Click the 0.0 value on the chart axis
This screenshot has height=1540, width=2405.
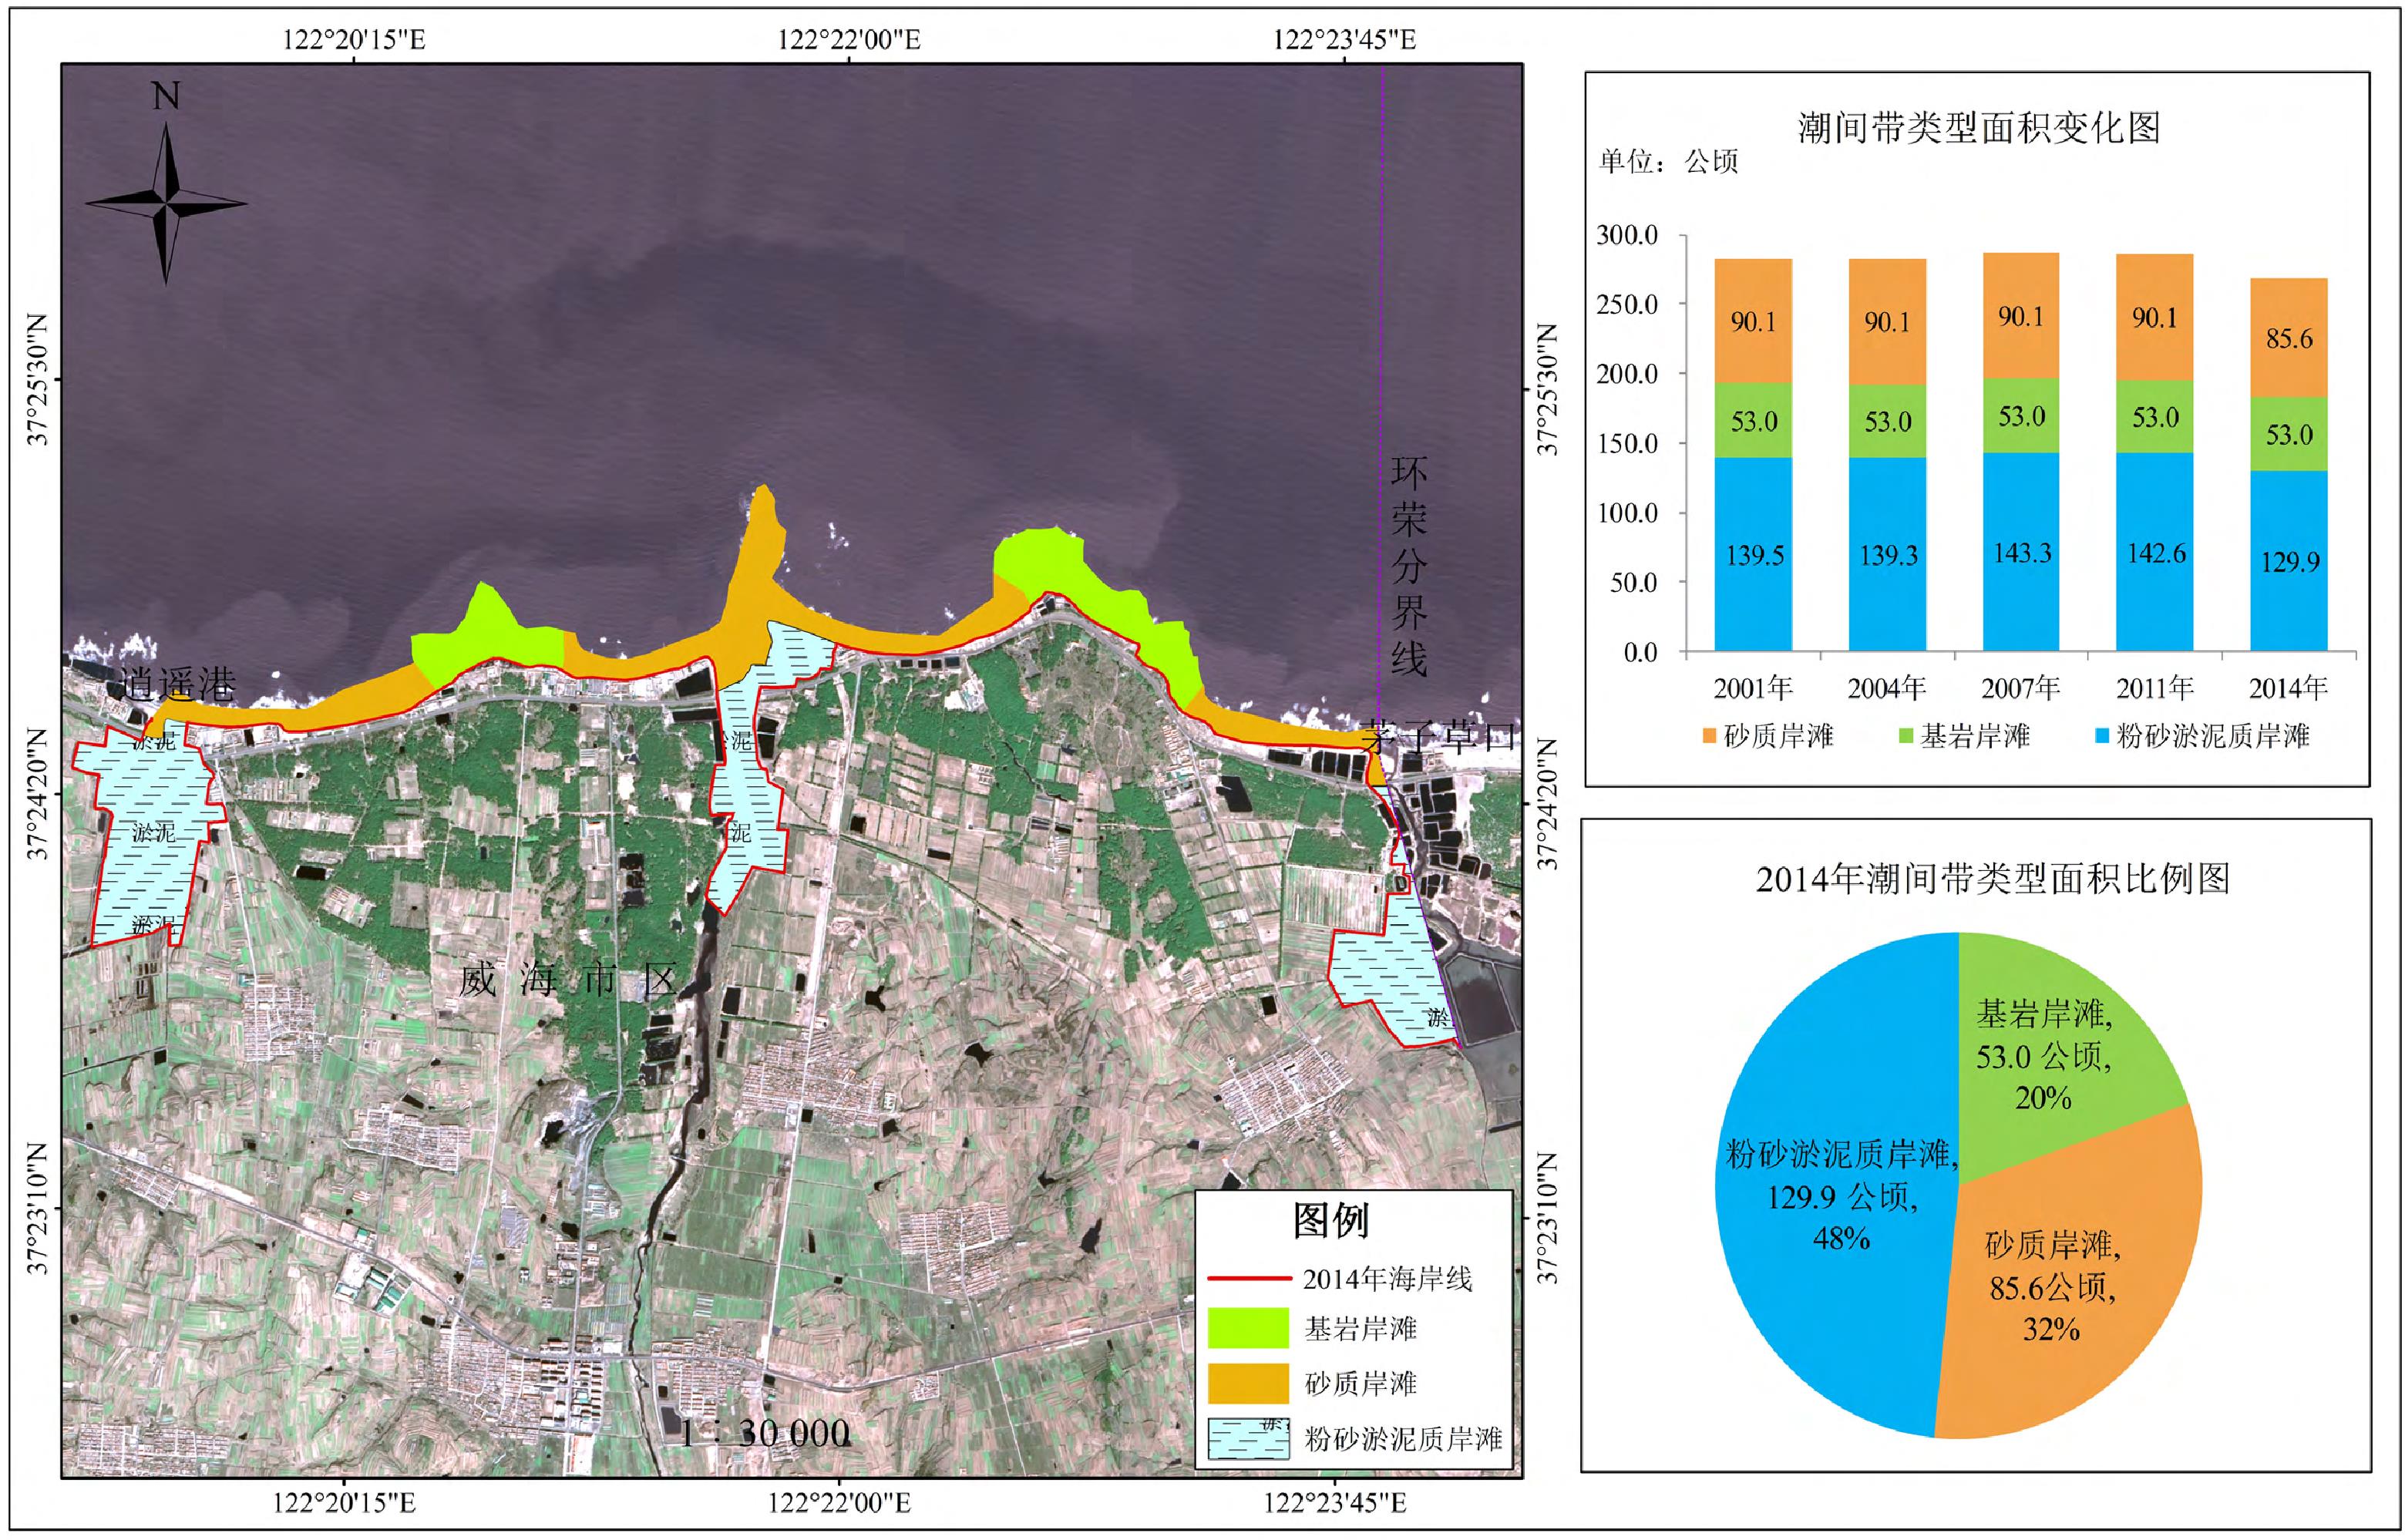(1640, 653)
